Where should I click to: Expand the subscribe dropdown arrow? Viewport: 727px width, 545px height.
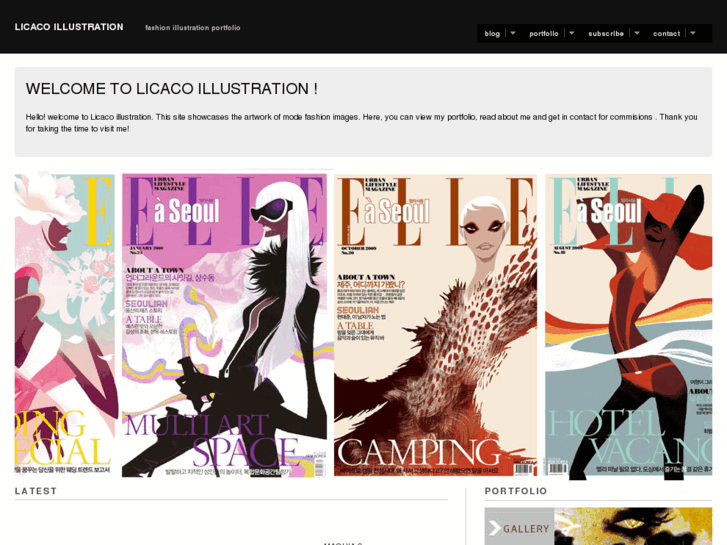(x=637, y=33)
